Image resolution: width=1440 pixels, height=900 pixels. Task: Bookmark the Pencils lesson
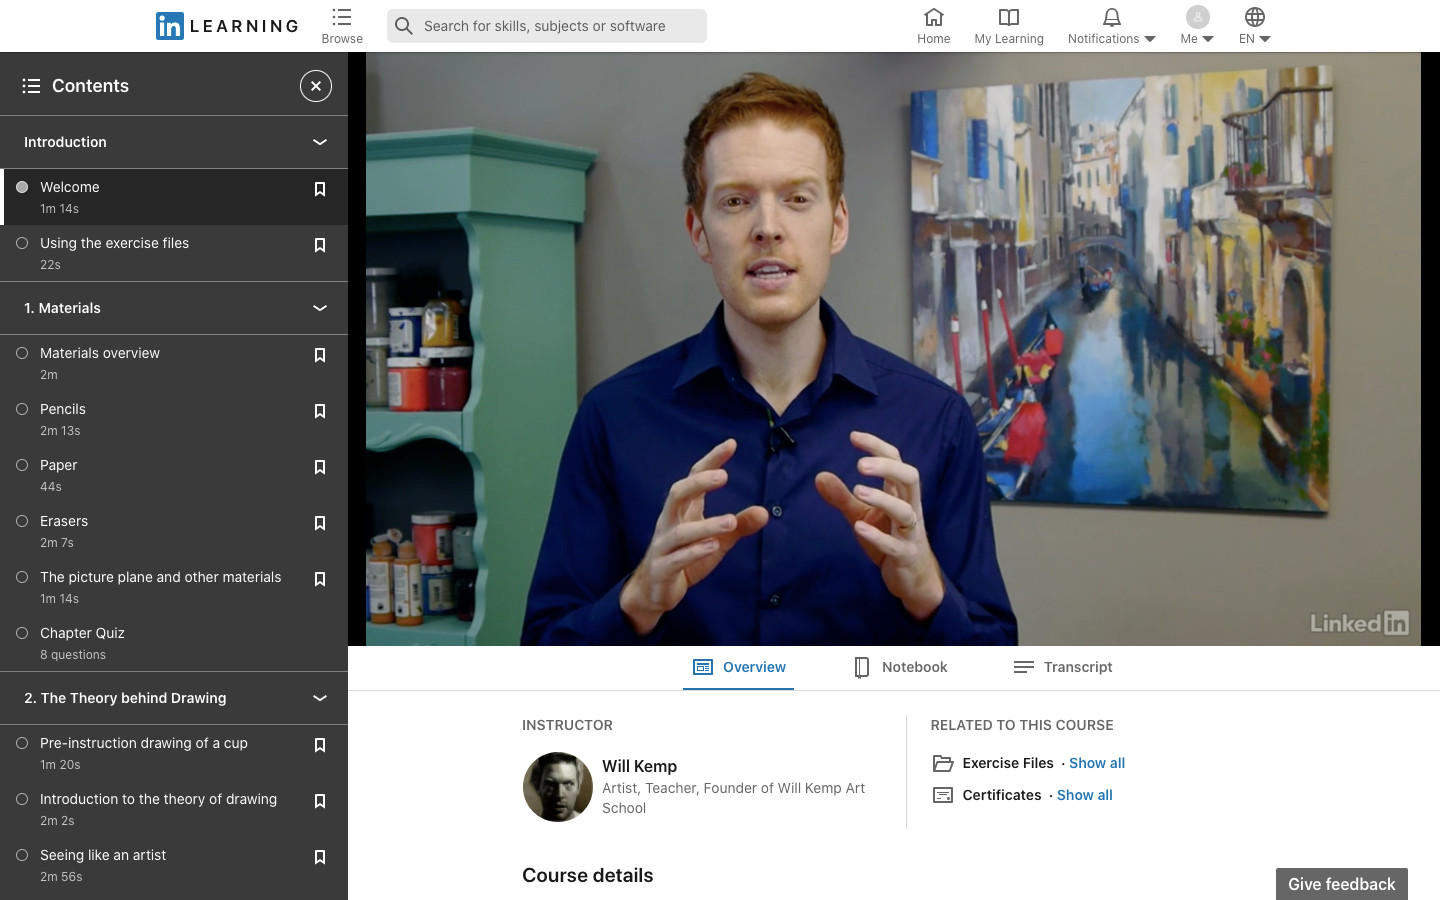pos(320,411)
